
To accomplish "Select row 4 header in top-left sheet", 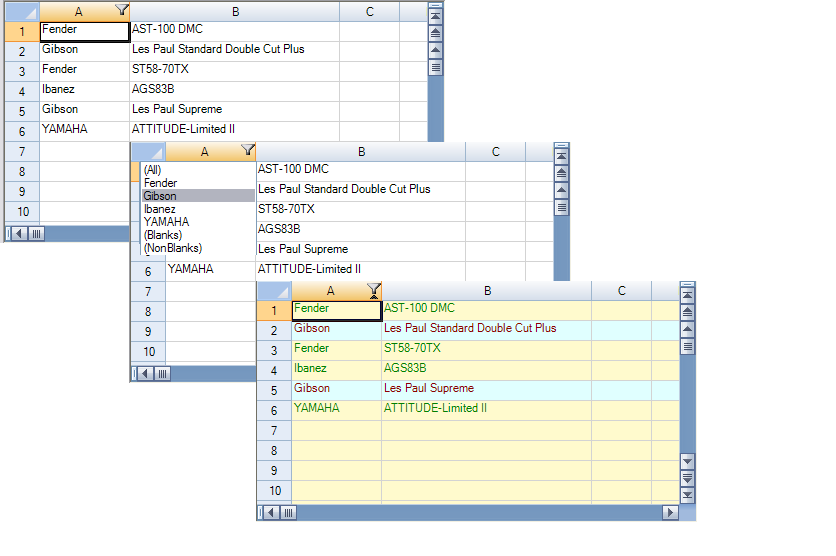I will pos(22,91).
